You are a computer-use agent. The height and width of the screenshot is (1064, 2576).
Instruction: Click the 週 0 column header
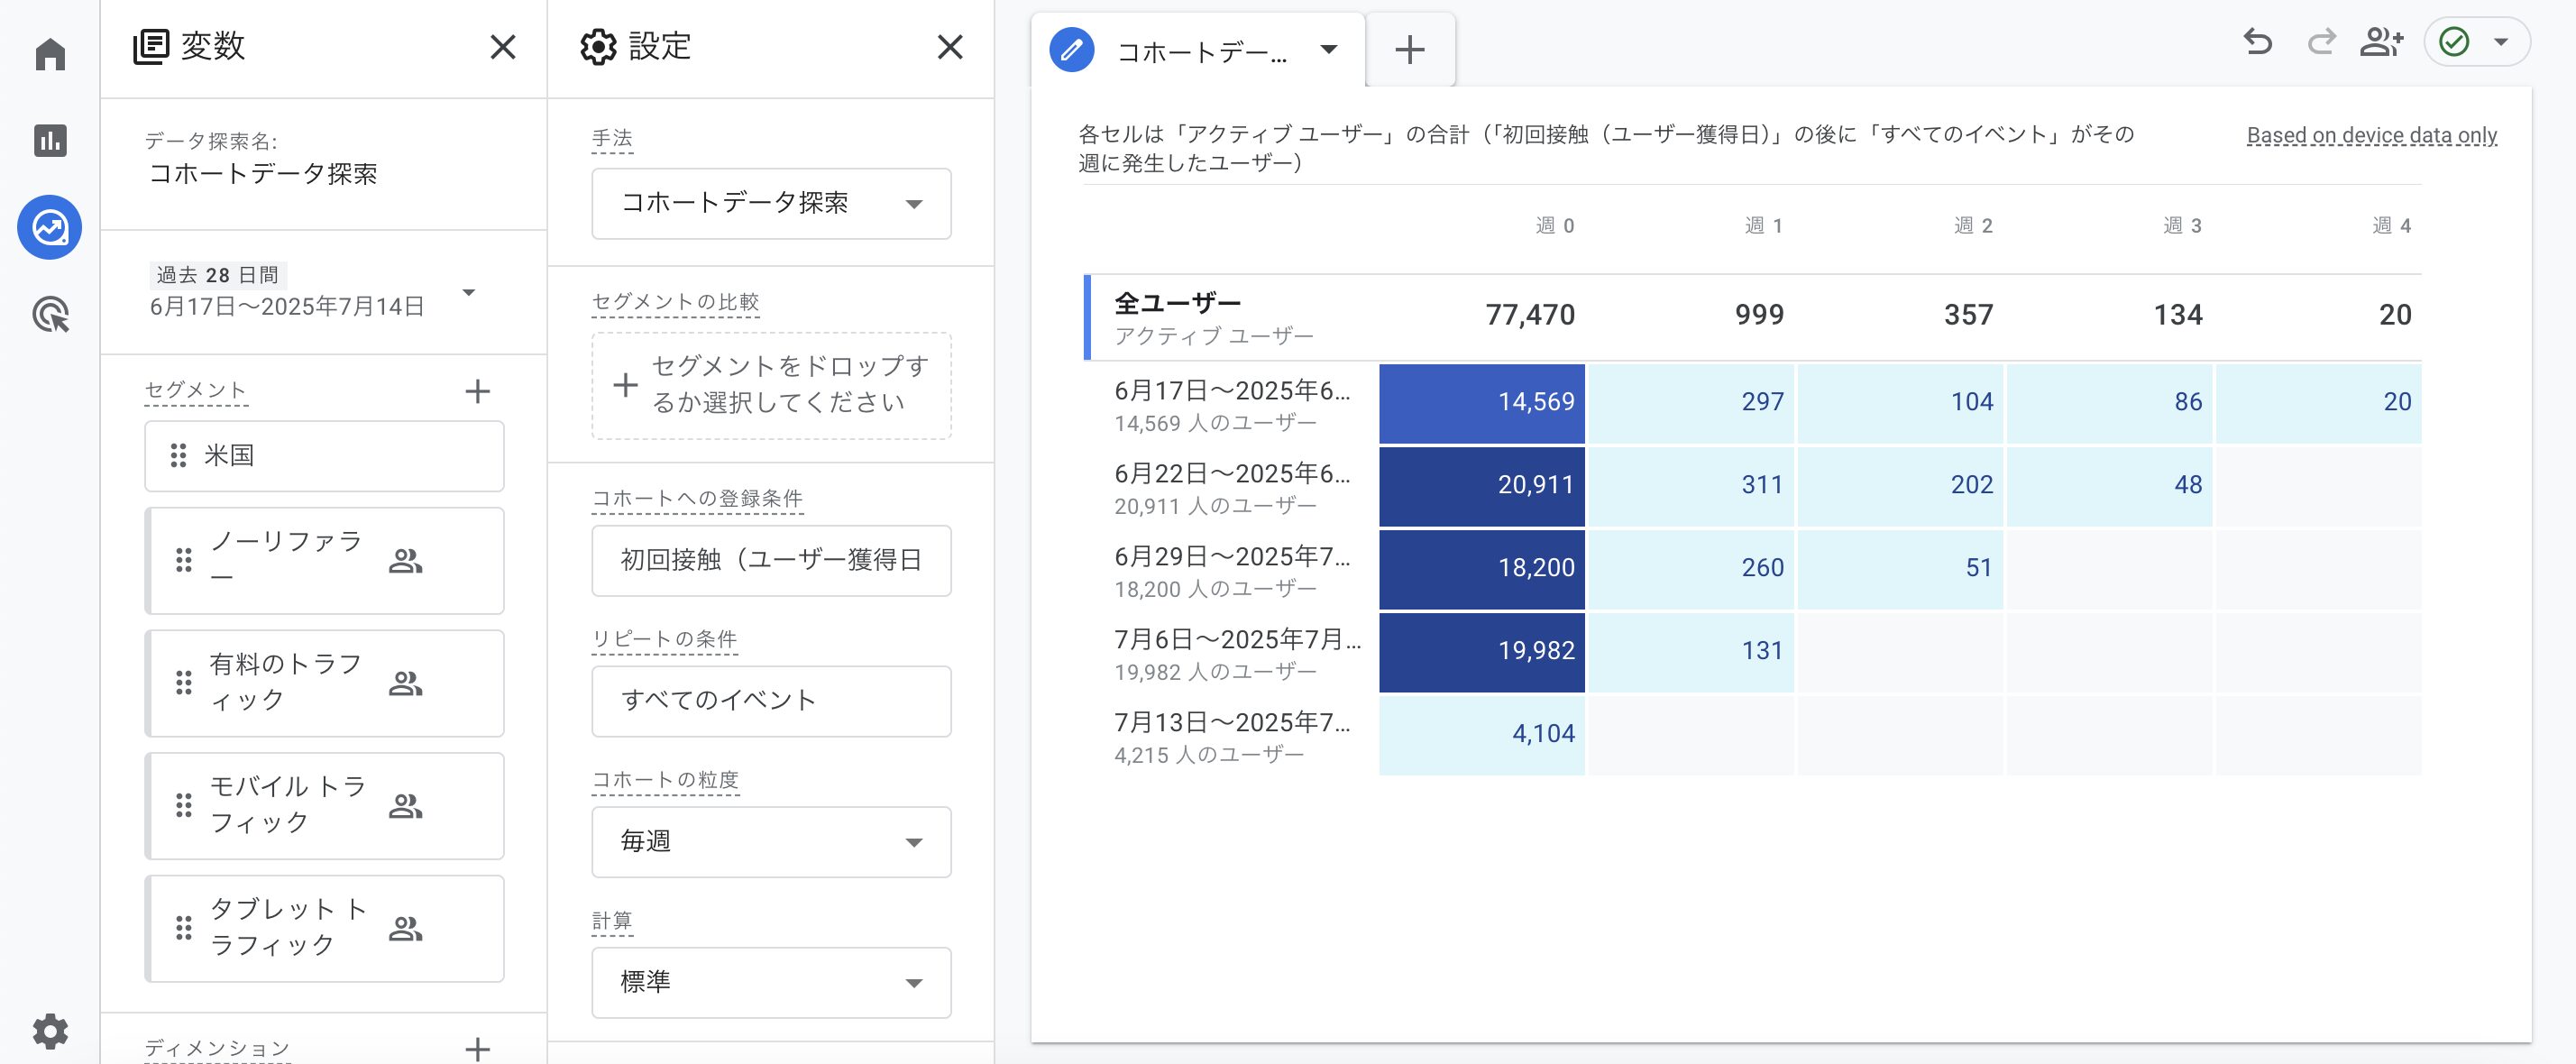point(1555,226)
